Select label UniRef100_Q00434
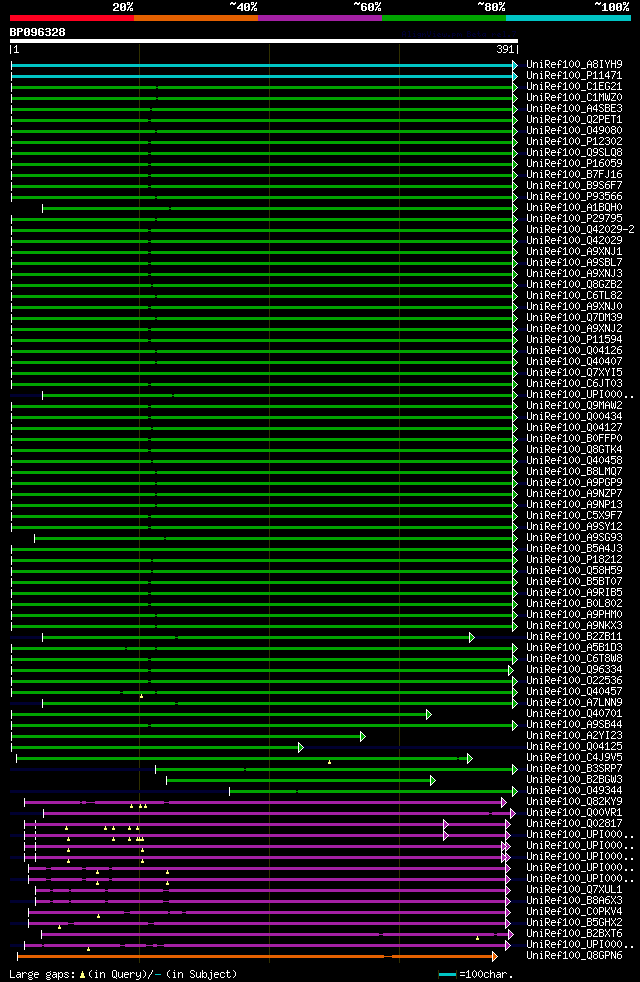640x982 pixels. click(x=574, y=416)
